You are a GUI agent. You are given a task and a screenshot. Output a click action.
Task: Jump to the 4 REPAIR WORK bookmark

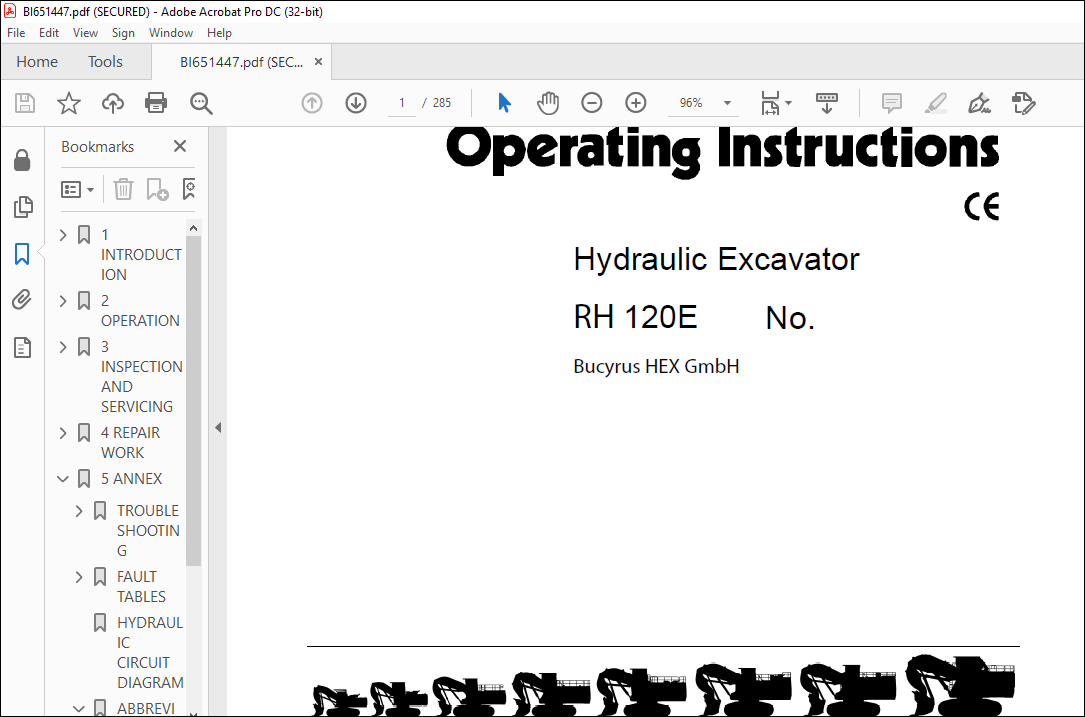(130, 443)
